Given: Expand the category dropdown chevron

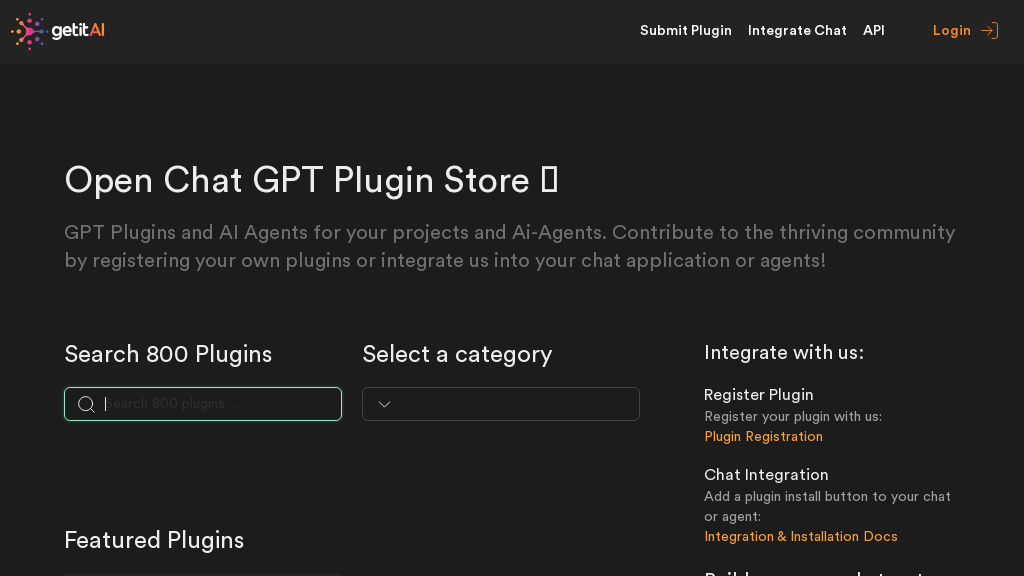Looking at the screenshot, I should click(384, 404).
